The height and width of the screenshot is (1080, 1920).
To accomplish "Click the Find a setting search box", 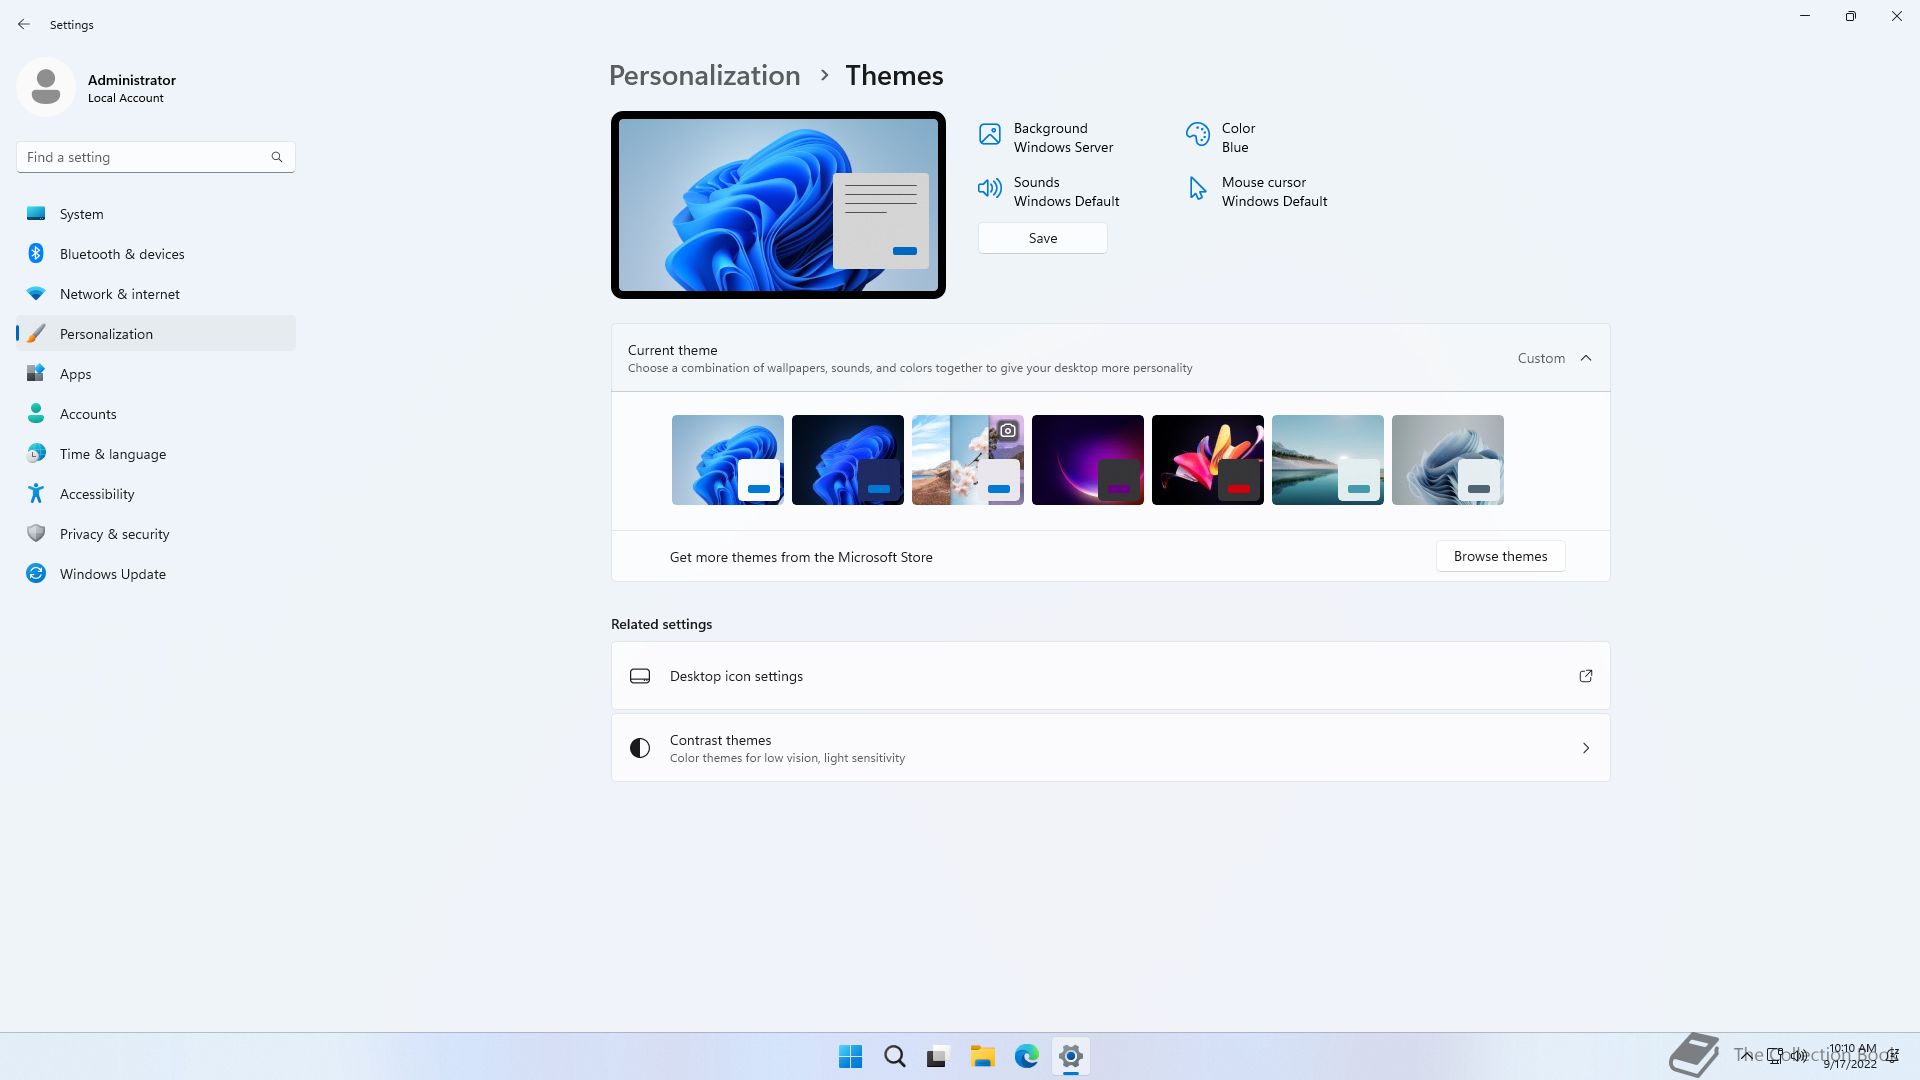I will (x=156, y=157).
